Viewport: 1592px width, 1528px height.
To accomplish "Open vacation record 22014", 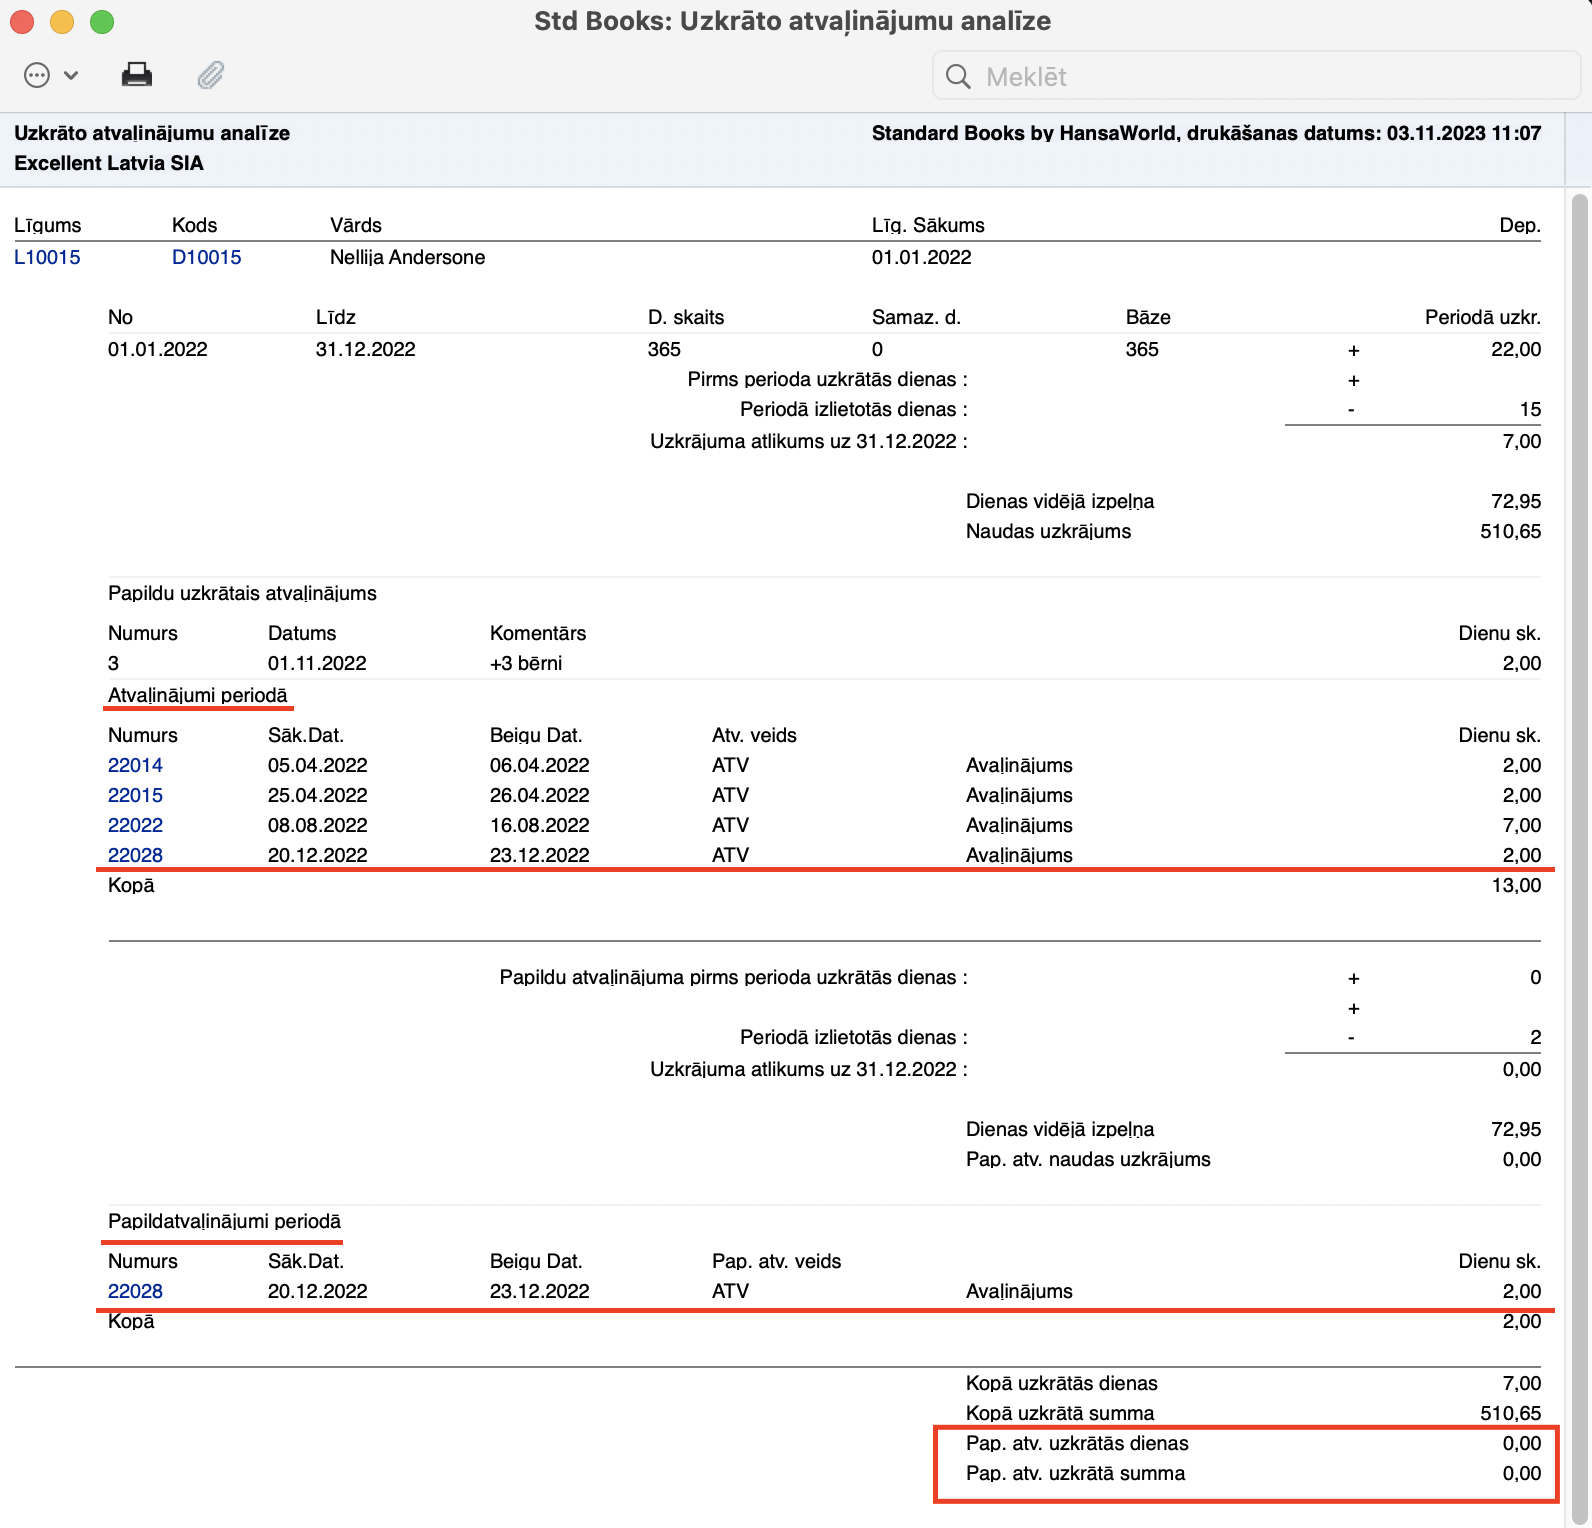I will (135, 765).
